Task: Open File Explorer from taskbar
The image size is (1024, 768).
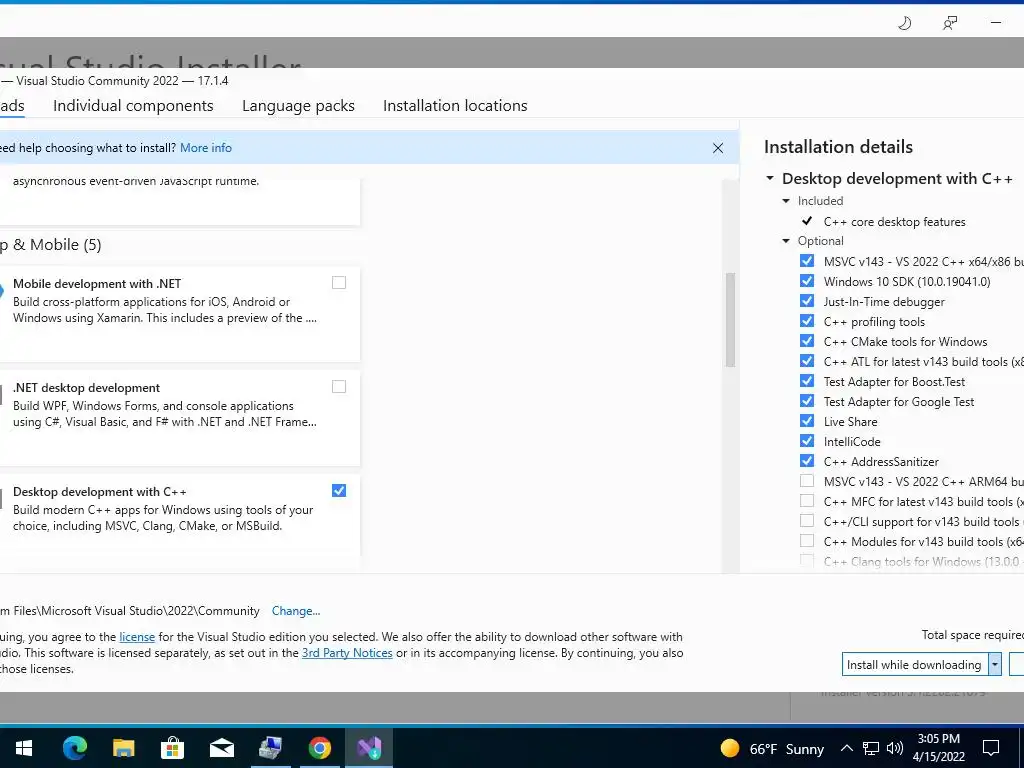Action: click(123, 748)
